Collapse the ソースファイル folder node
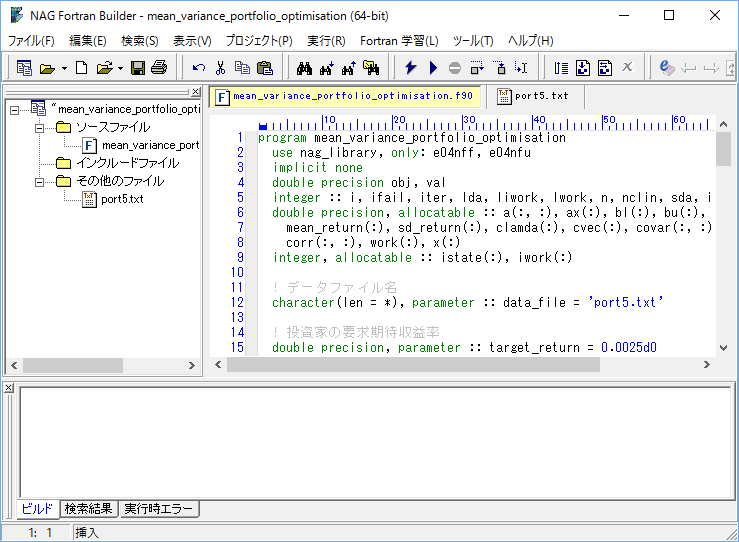This screenshot has width=739, height=542. (40, 128)
